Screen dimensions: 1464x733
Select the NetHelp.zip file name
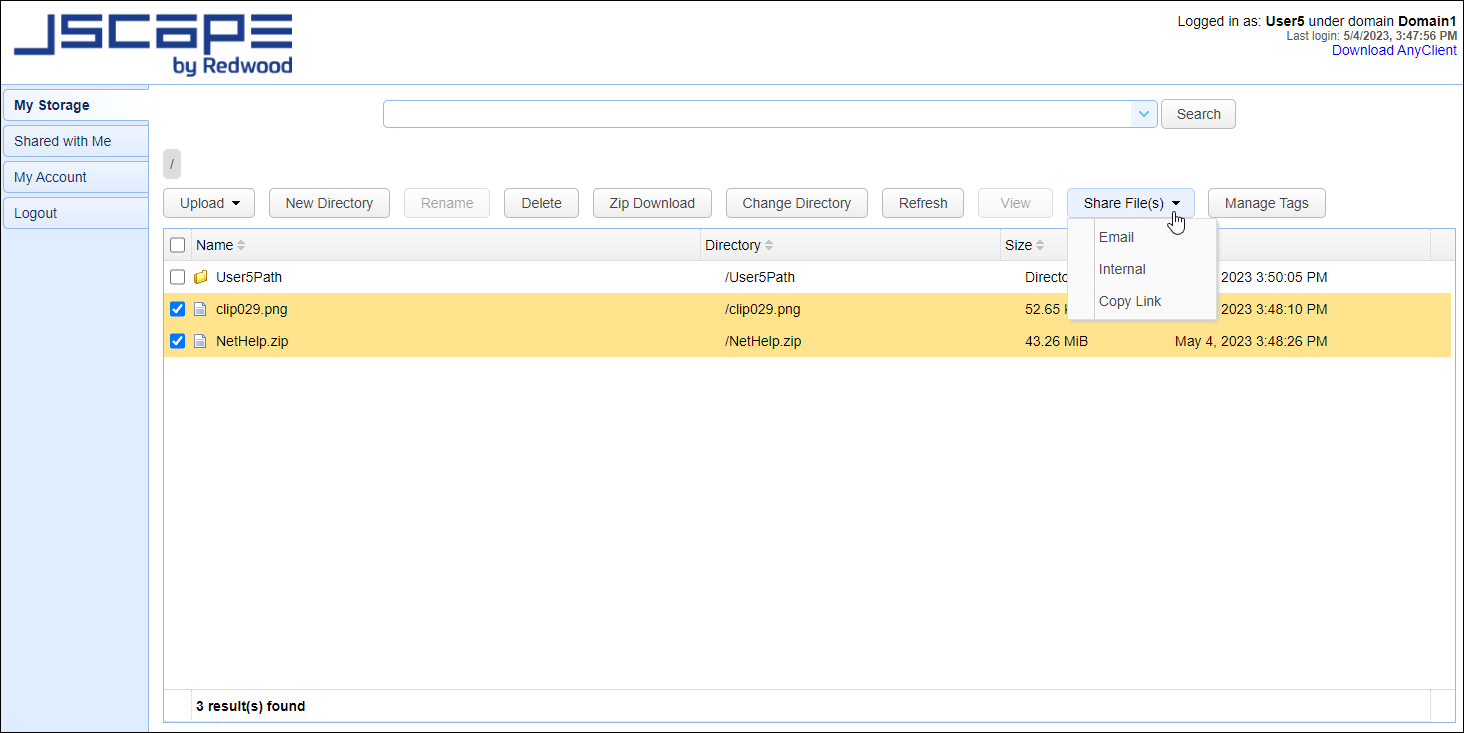252,341
